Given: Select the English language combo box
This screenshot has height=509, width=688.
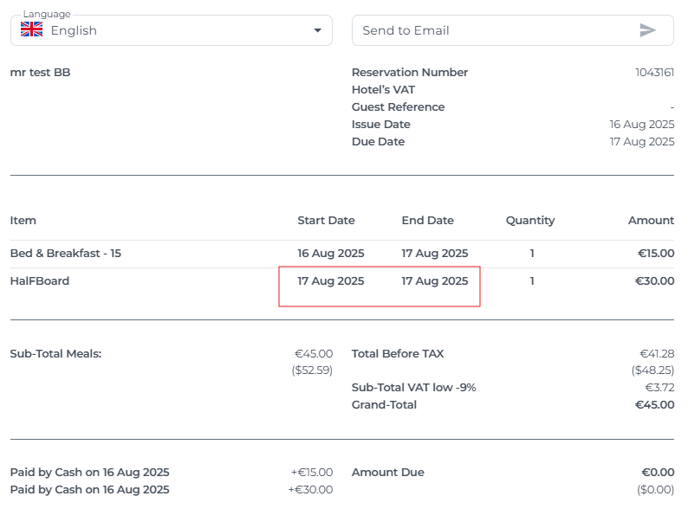Looking at the screenshot, I should [x=172, y=30].
